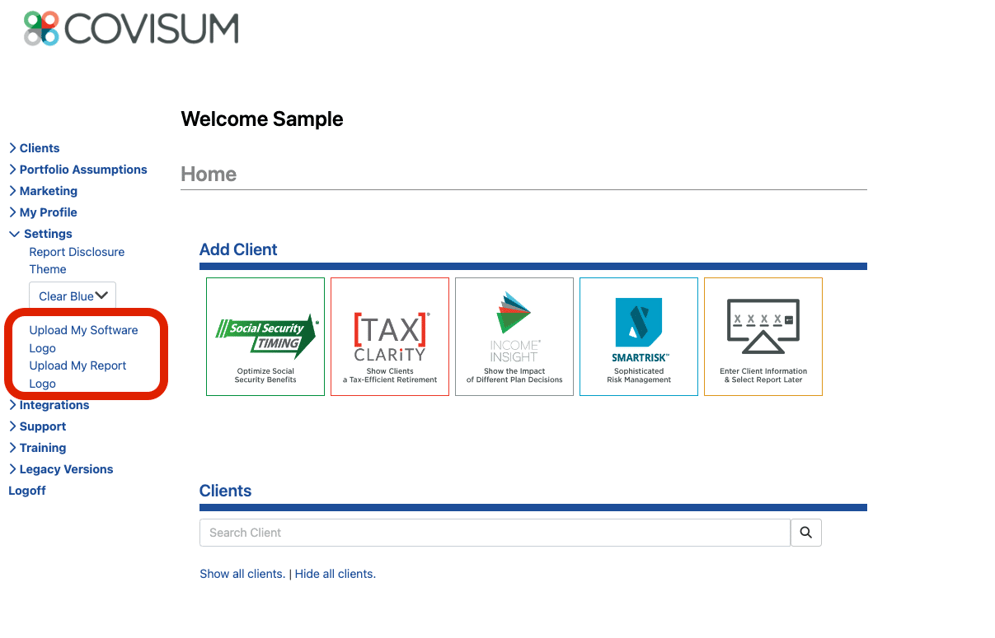The height and width of the screenshot is (638, 995).
Task: Open the Integrations menu
Action: click(x=54, y=405)
